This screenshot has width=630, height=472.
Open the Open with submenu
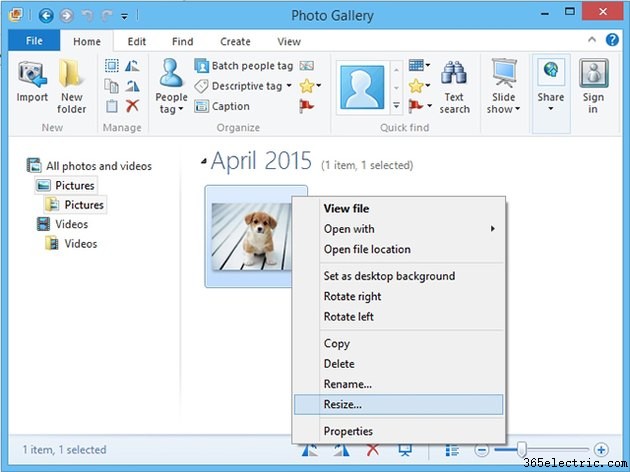coord(399,229)
